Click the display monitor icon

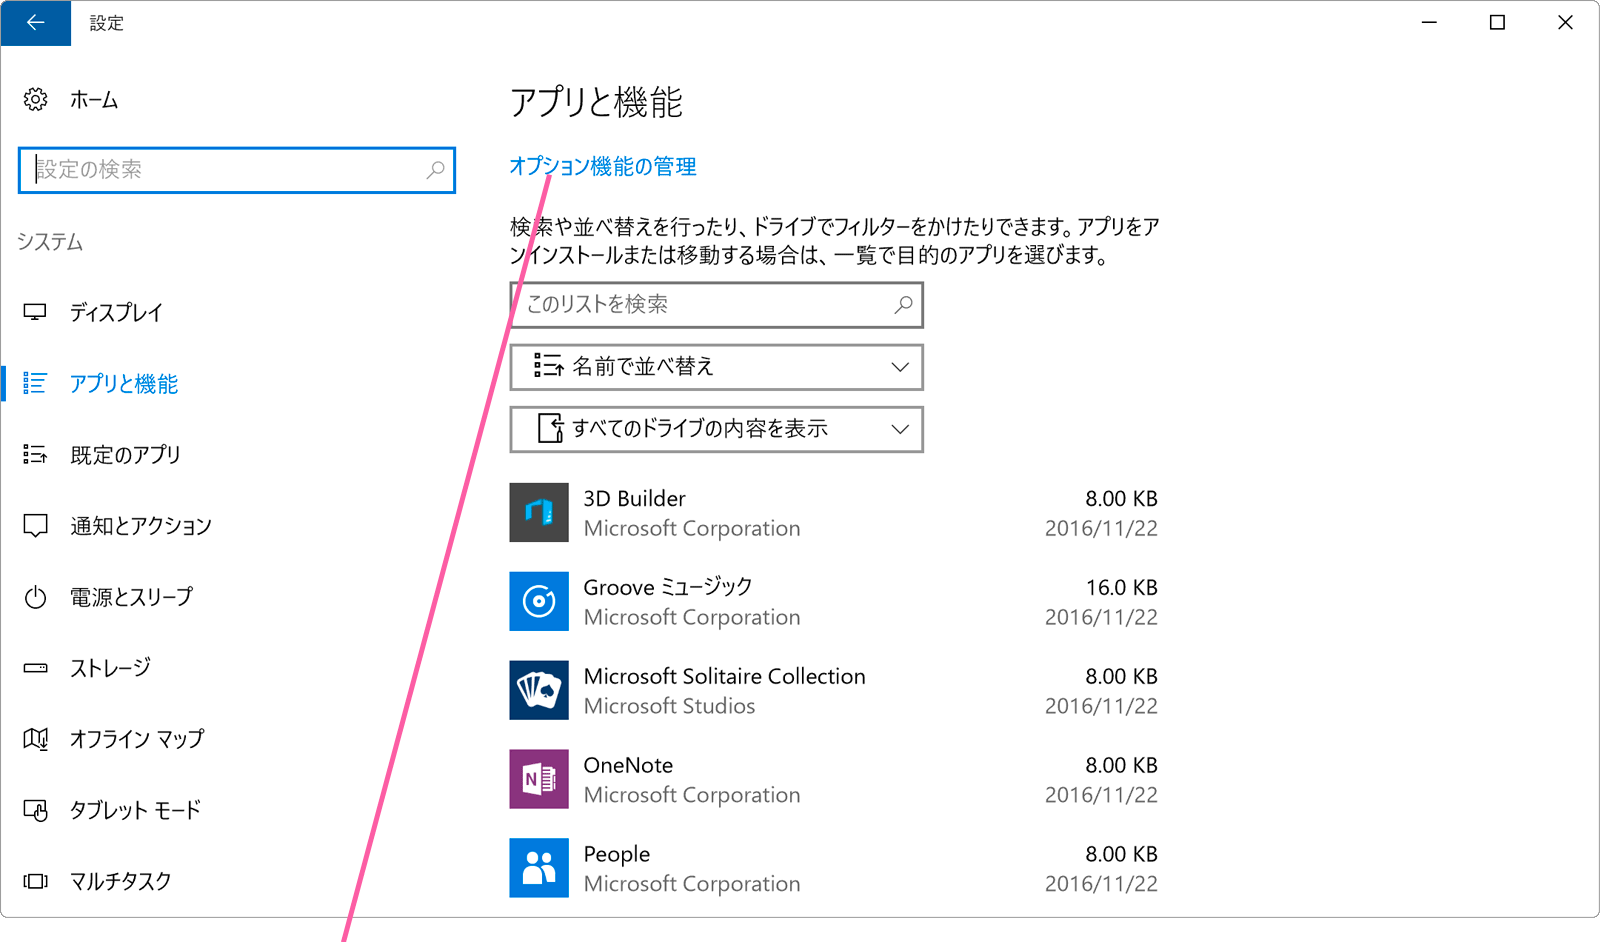pos(35,312)
